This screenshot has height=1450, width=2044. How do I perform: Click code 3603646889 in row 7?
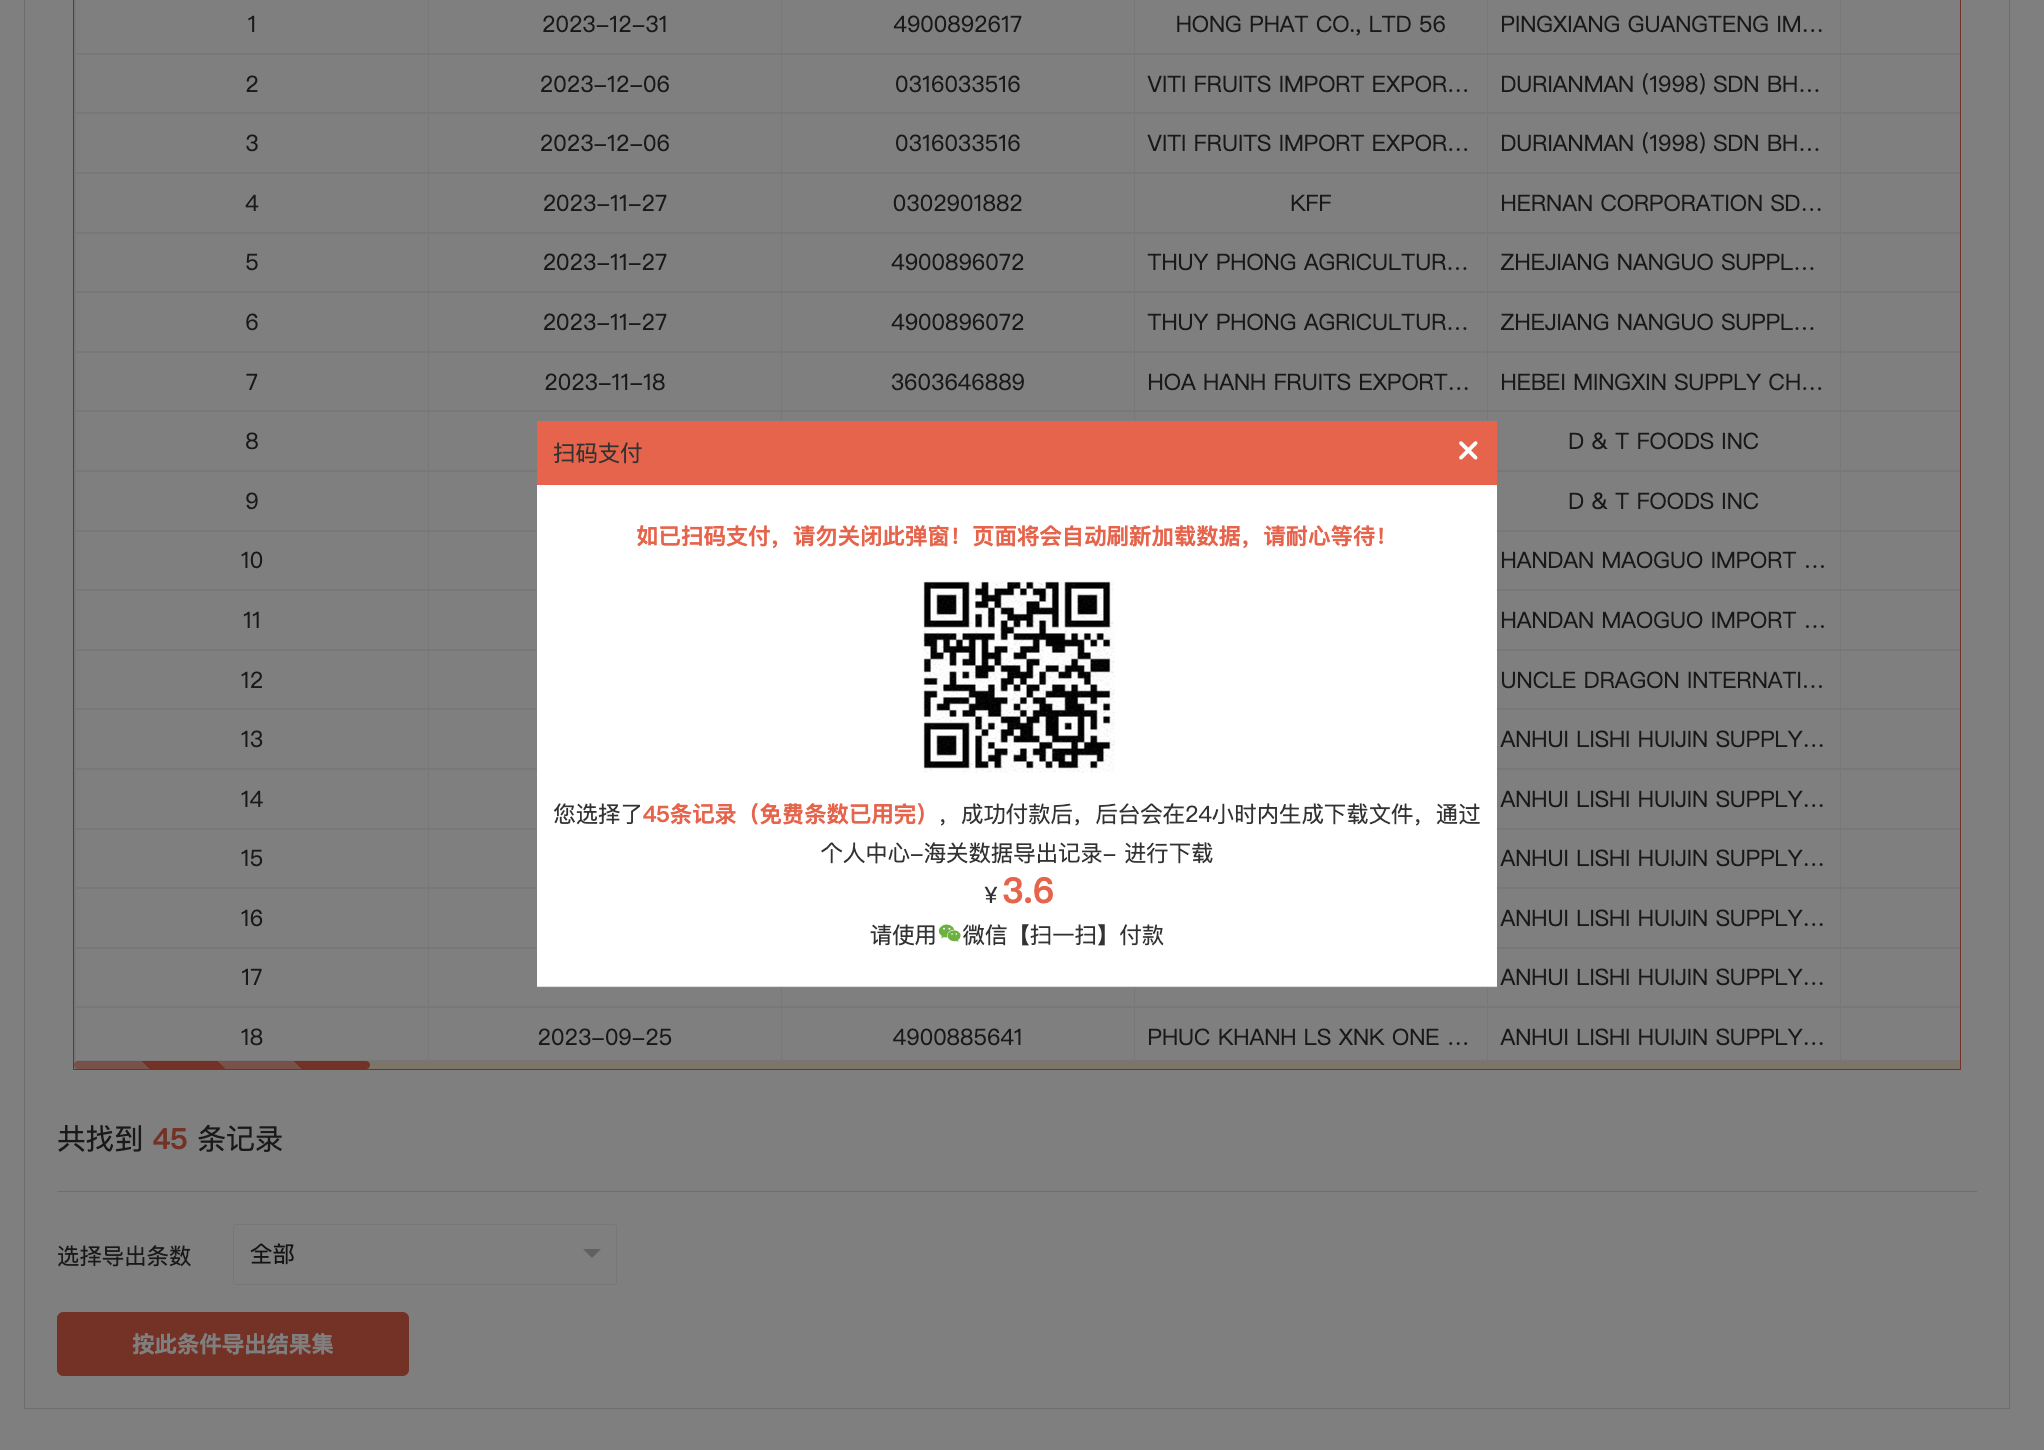coord(957,382)
